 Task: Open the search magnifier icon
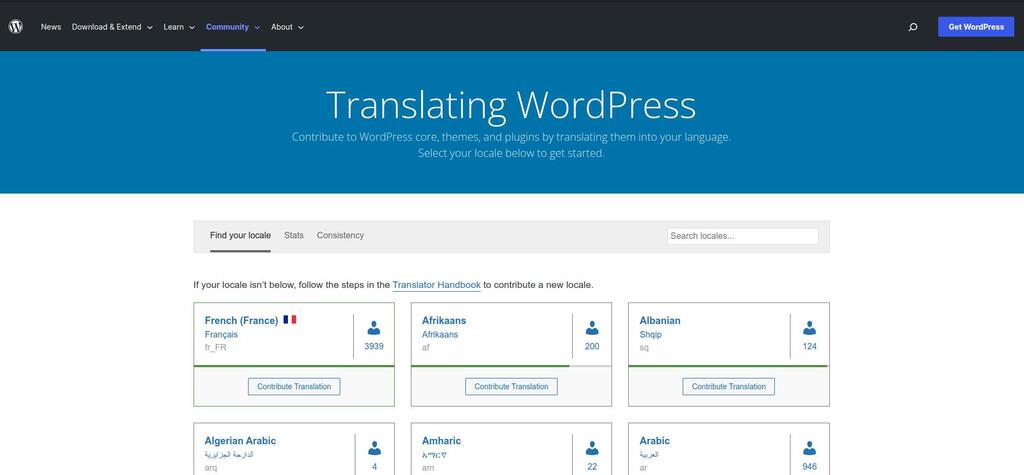(913, 27)
